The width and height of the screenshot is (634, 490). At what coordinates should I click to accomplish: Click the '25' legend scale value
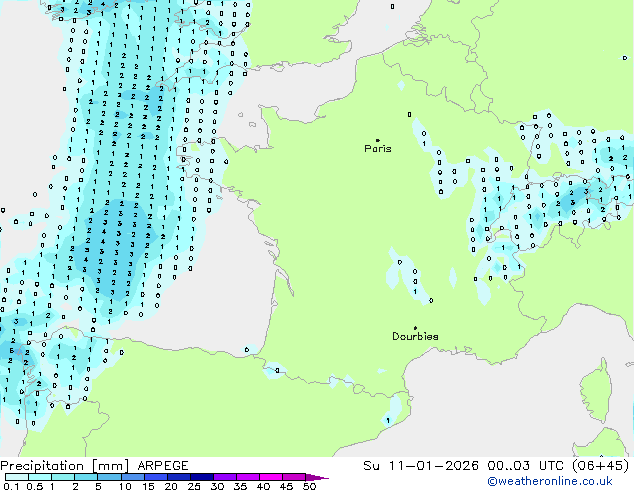point(194,486)
